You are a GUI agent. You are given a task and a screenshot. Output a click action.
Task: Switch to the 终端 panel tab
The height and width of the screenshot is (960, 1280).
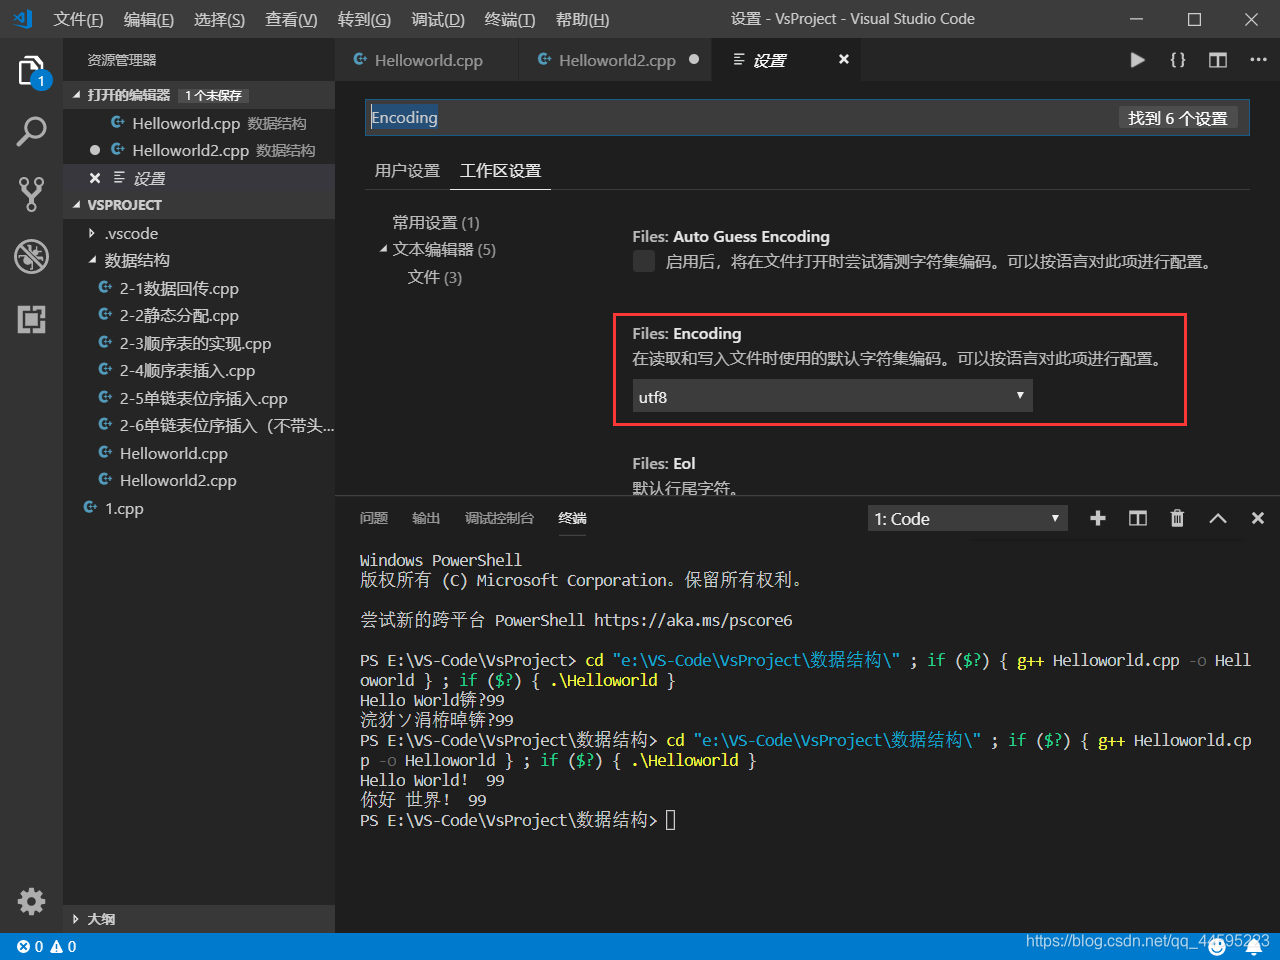(572, 518)
